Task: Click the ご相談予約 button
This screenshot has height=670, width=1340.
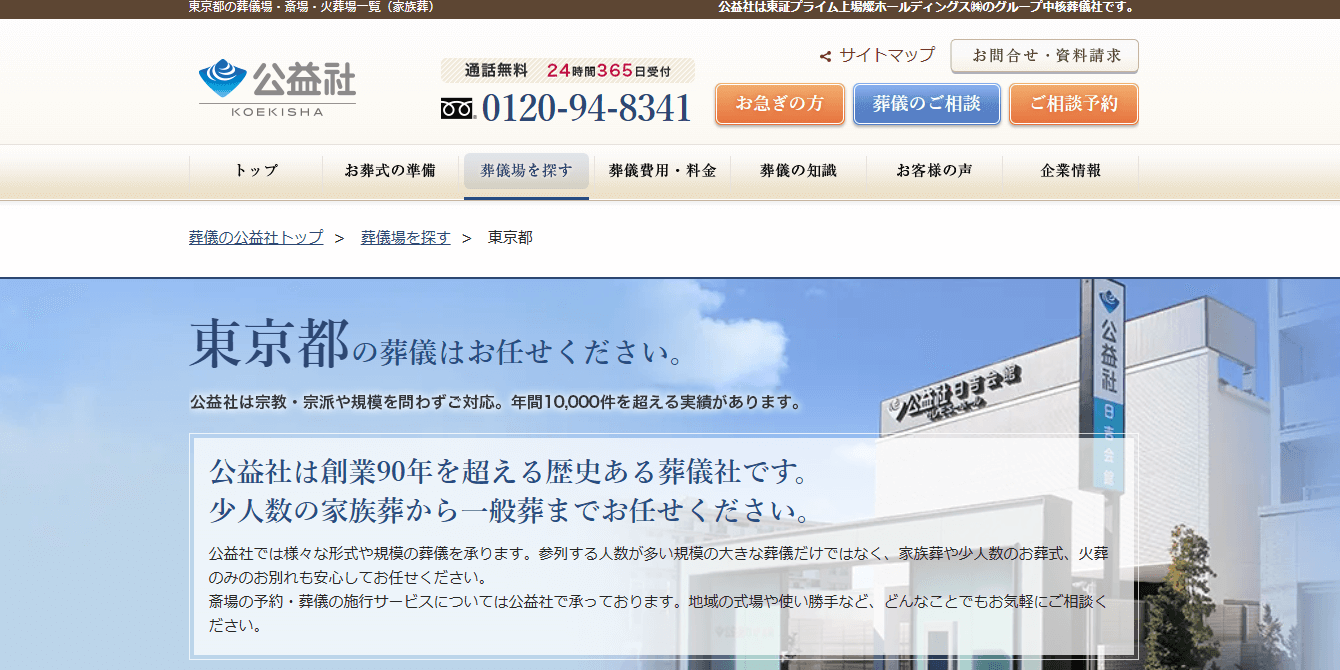Action: tap(1074, 104)
